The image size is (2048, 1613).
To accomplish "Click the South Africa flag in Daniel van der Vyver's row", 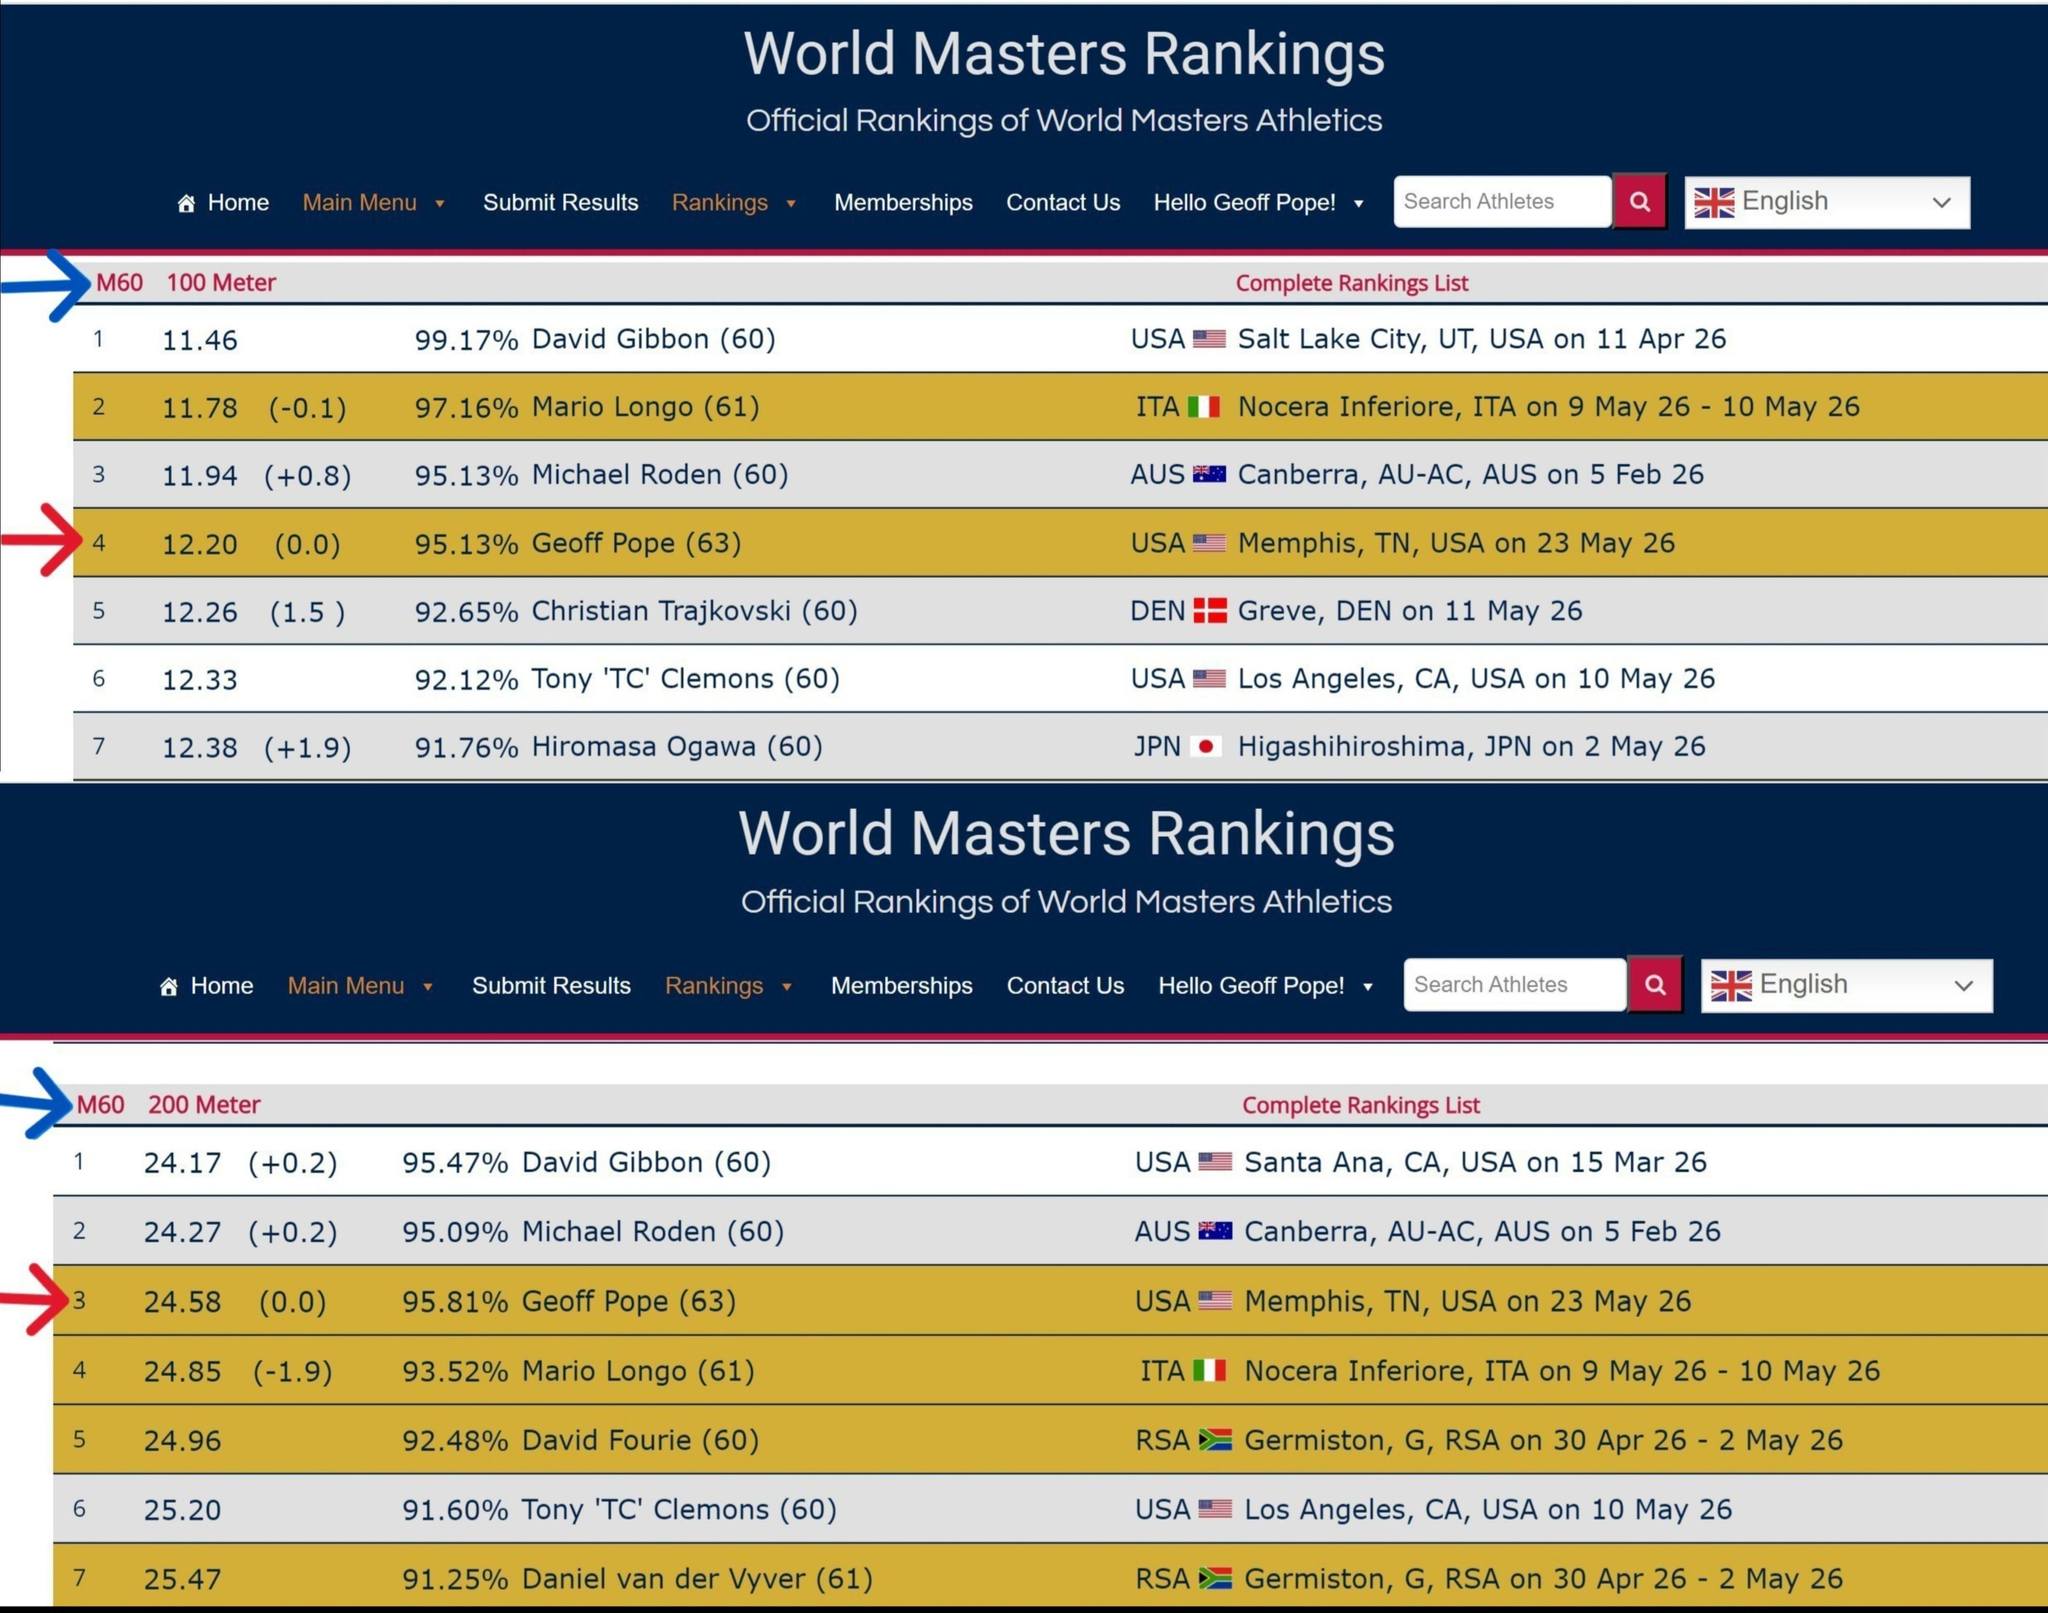I will pos(1215,1579).
